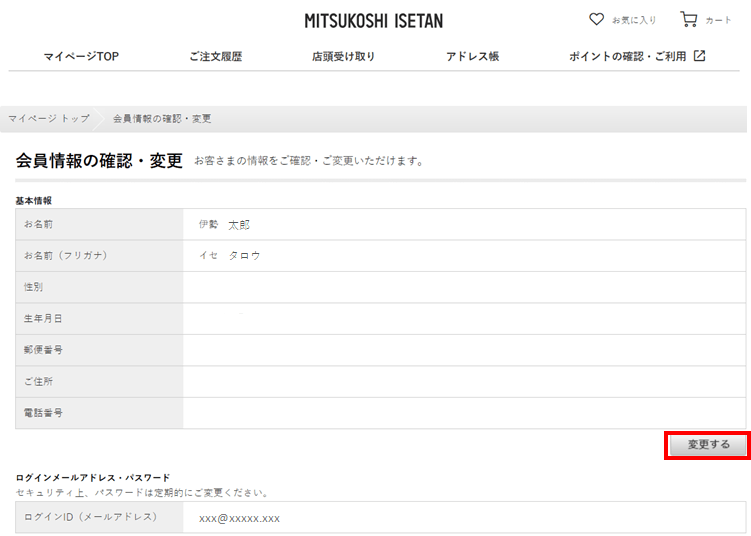The width and height of the screenshot is (751, 536).
Task: Click the MITSUKOSHI ISETAN logo
Action: click(x=374, y=21)
